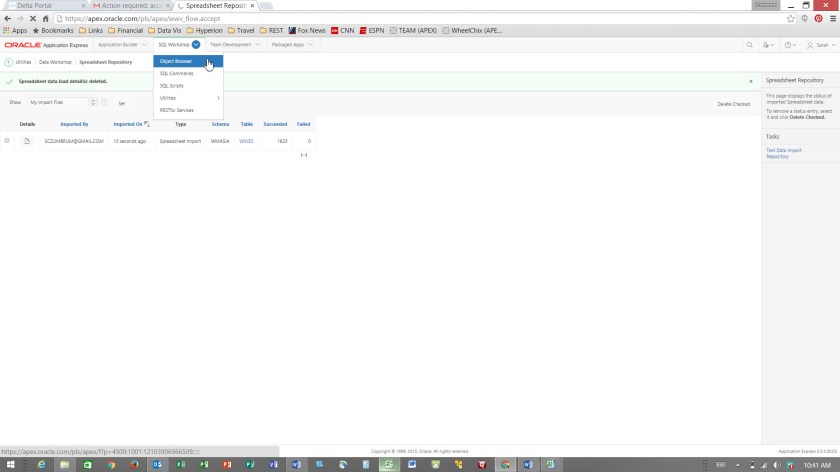The width and height of the screenshot is (840, 472).
Task: Click the details page icon in import row
Action: pos(27,141)
